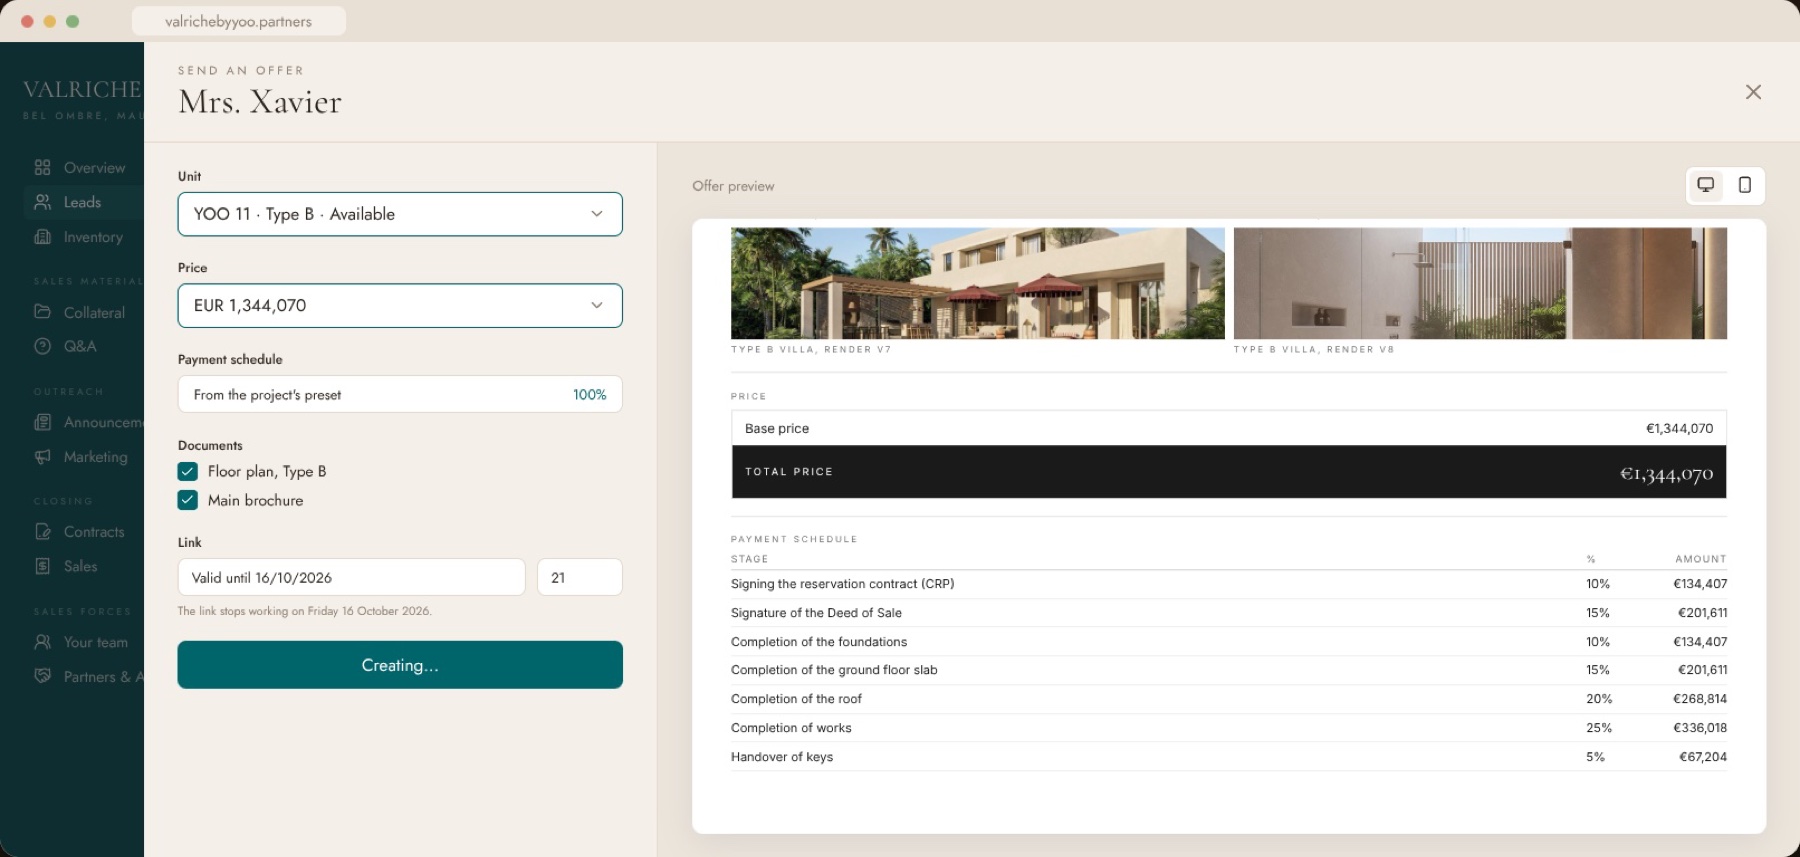
Task: Open Contracts in sidebar
Action: pos(83,532)
